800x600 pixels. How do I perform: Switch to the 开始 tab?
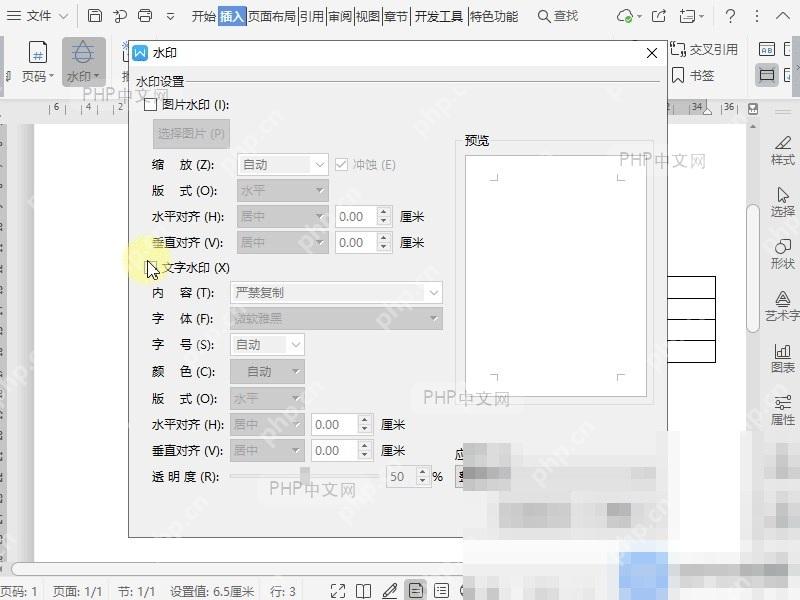[x=204, y=17]
